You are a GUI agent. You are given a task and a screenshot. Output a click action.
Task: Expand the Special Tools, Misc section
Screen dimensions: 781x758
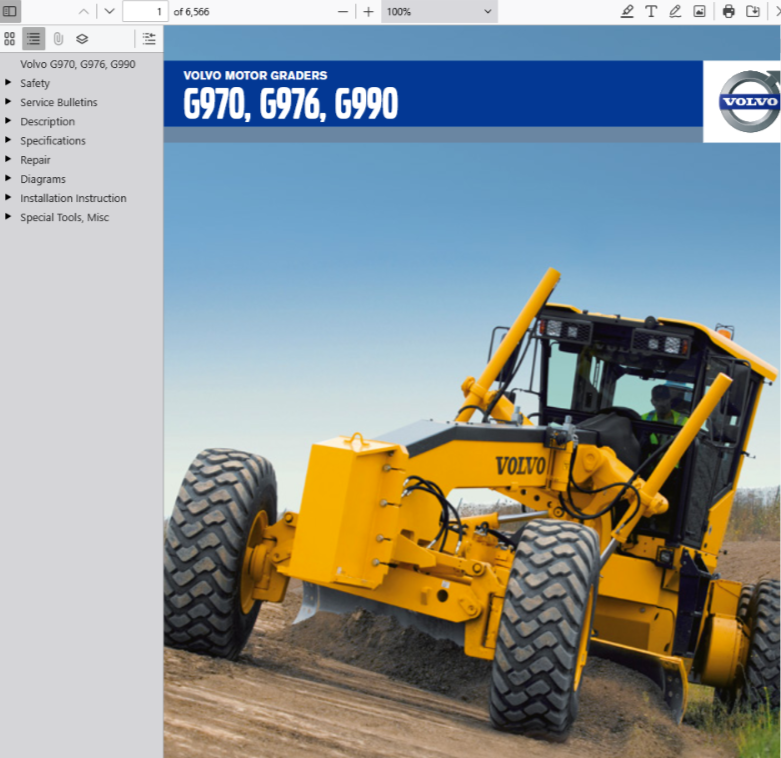coord(8,217)
